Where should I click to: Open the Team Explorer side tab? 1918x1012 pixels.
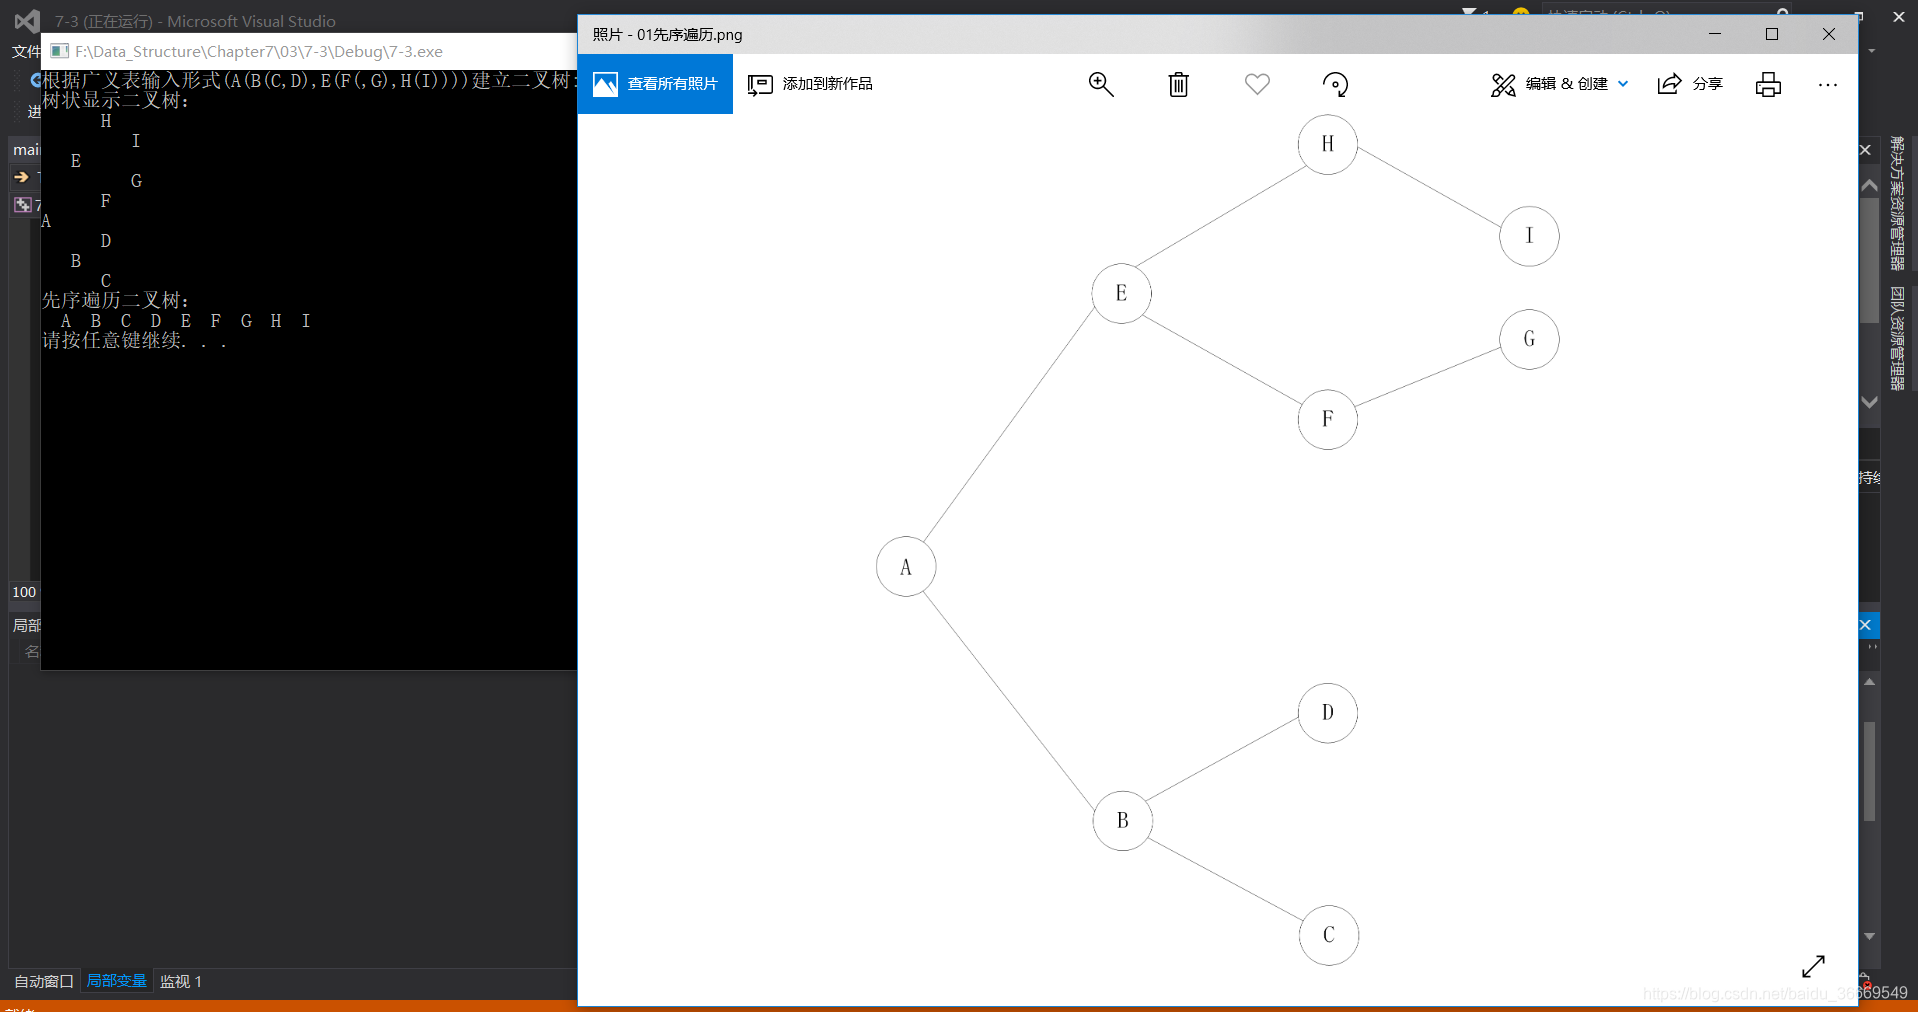[x=1897, y=338]
